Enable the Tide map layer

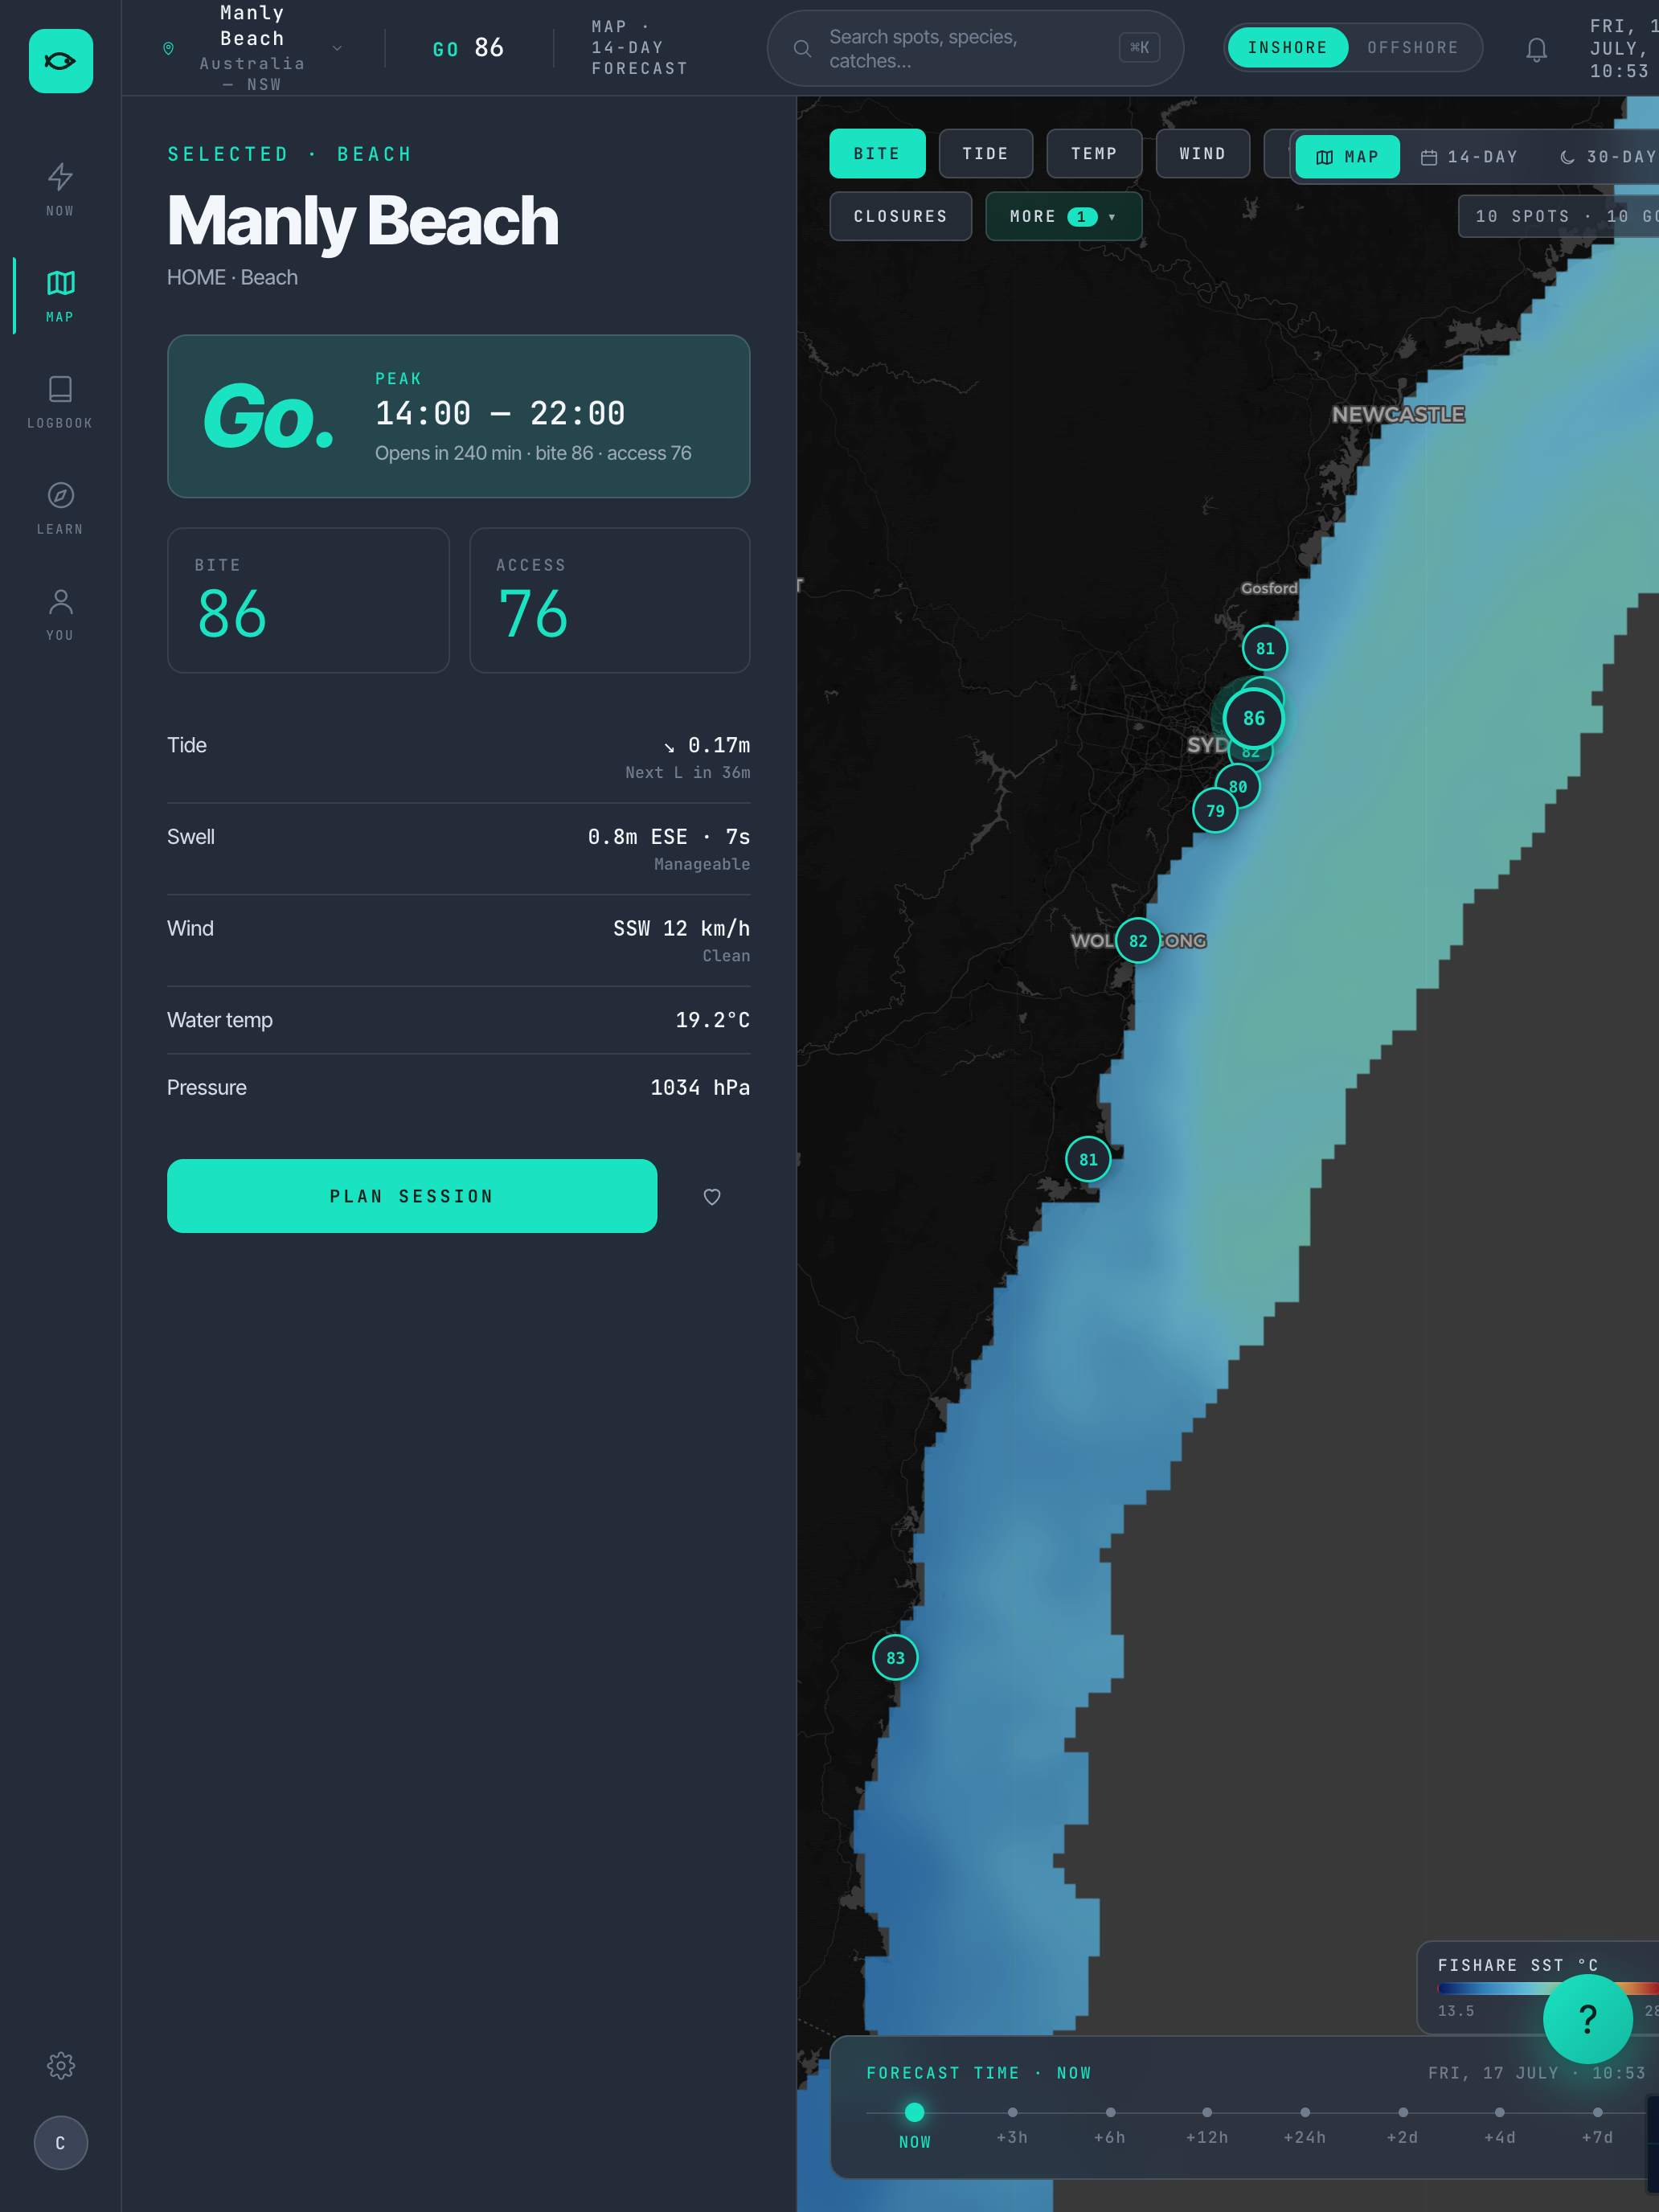pyautogui.click(x=986, y=153)
